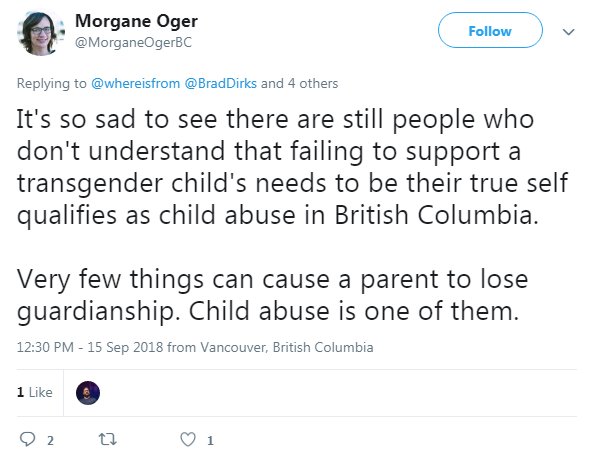Expand the tweet options chevron
This screenshot has height=458, width=593.
pyautogui.click(x=568, y=32)
